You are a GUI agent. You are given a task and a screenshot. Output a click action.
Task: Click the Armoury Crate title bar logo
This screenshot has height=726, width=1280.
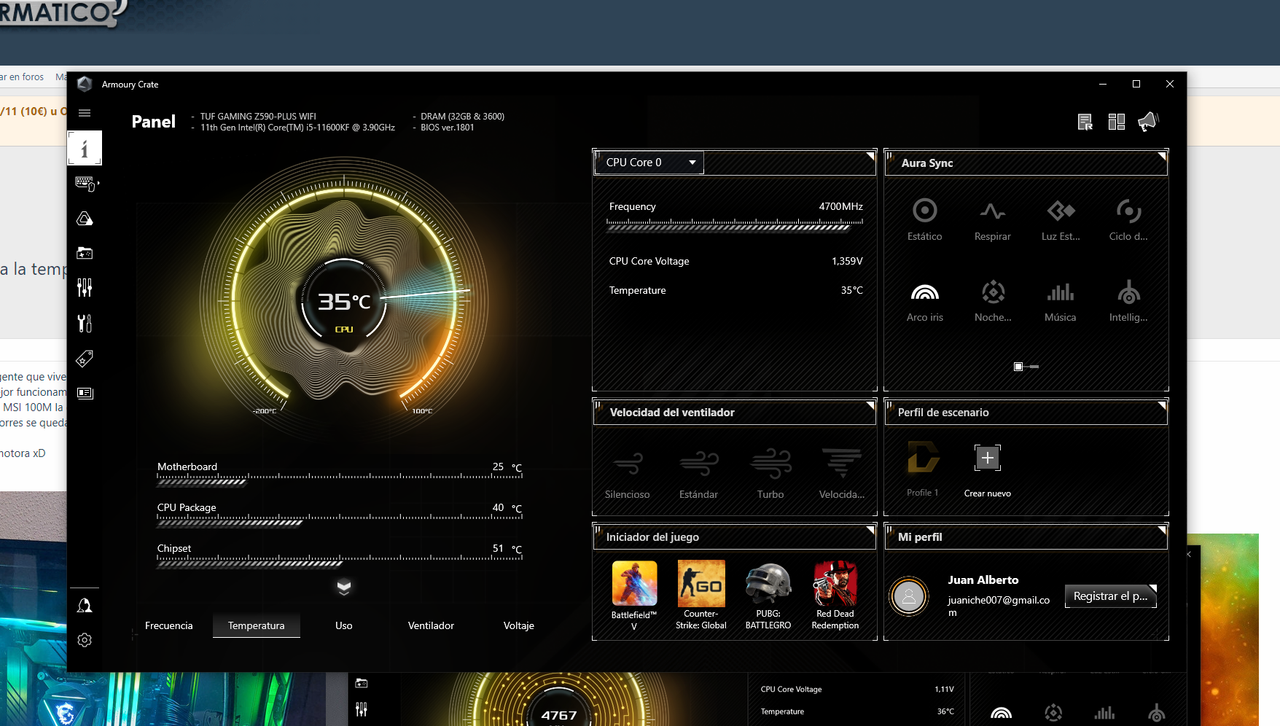(x=85, y=84)
